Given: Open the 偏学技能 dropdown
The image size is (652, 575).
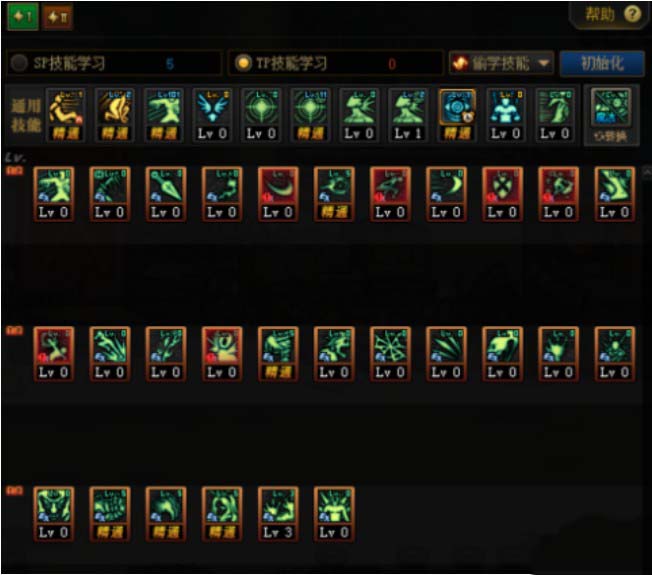Looking at the screenshot, I should [501, 64].
